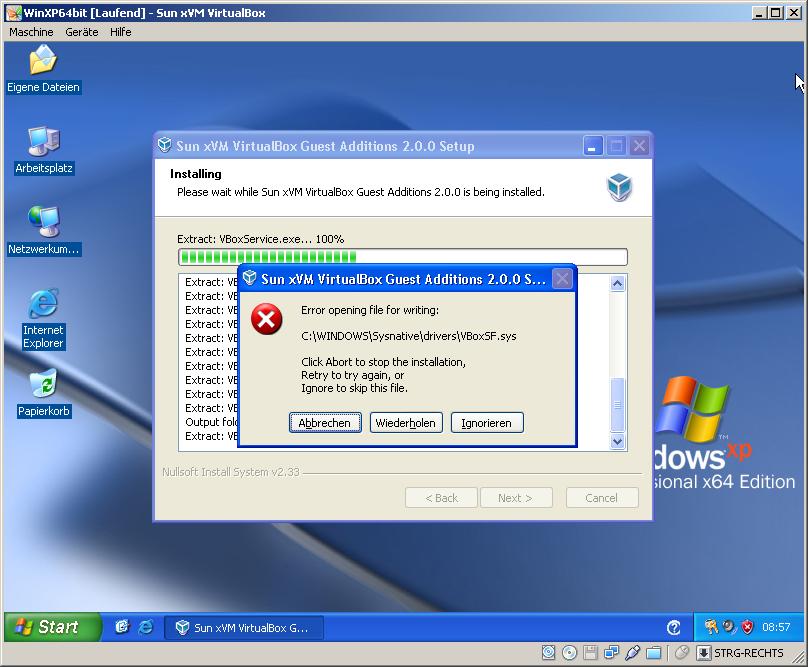Click the network adapter status icon
This screenshot has height=667, width=808.
612,653
